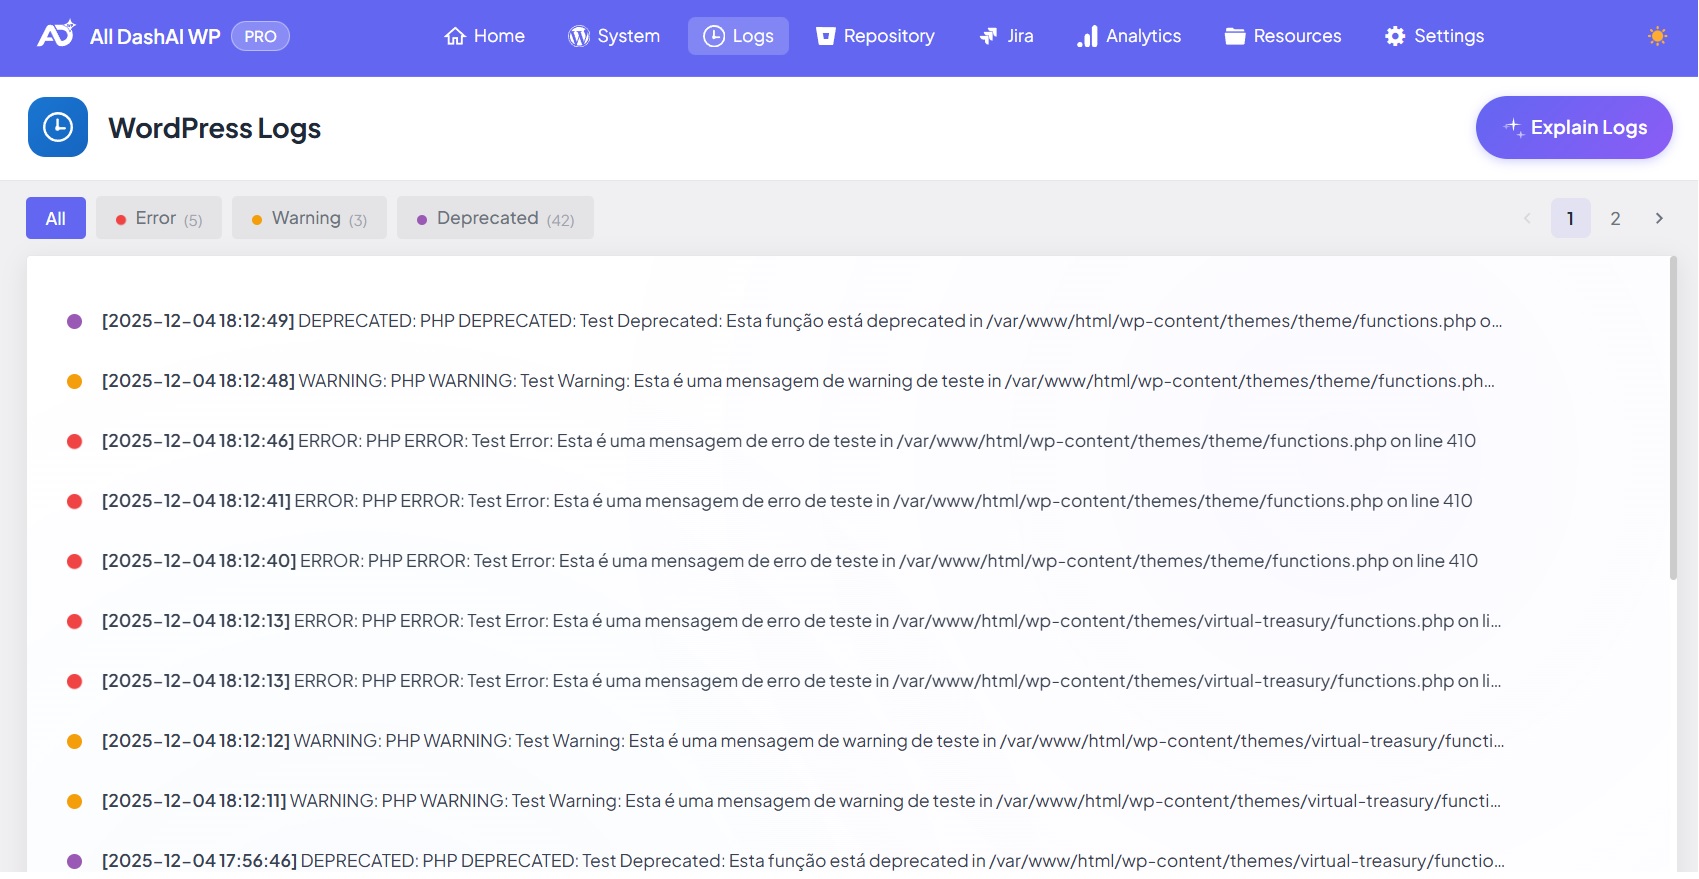
Task: Click the Home house icon
Action: [455, 37]
